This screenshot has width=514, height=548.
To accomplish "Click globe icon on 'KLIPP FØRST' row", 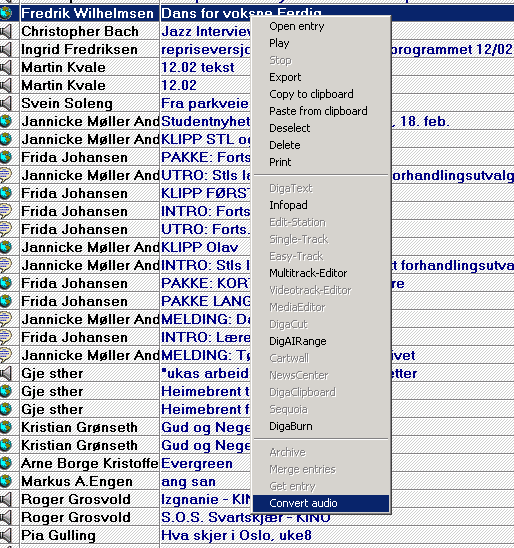I will coord(6,193).
